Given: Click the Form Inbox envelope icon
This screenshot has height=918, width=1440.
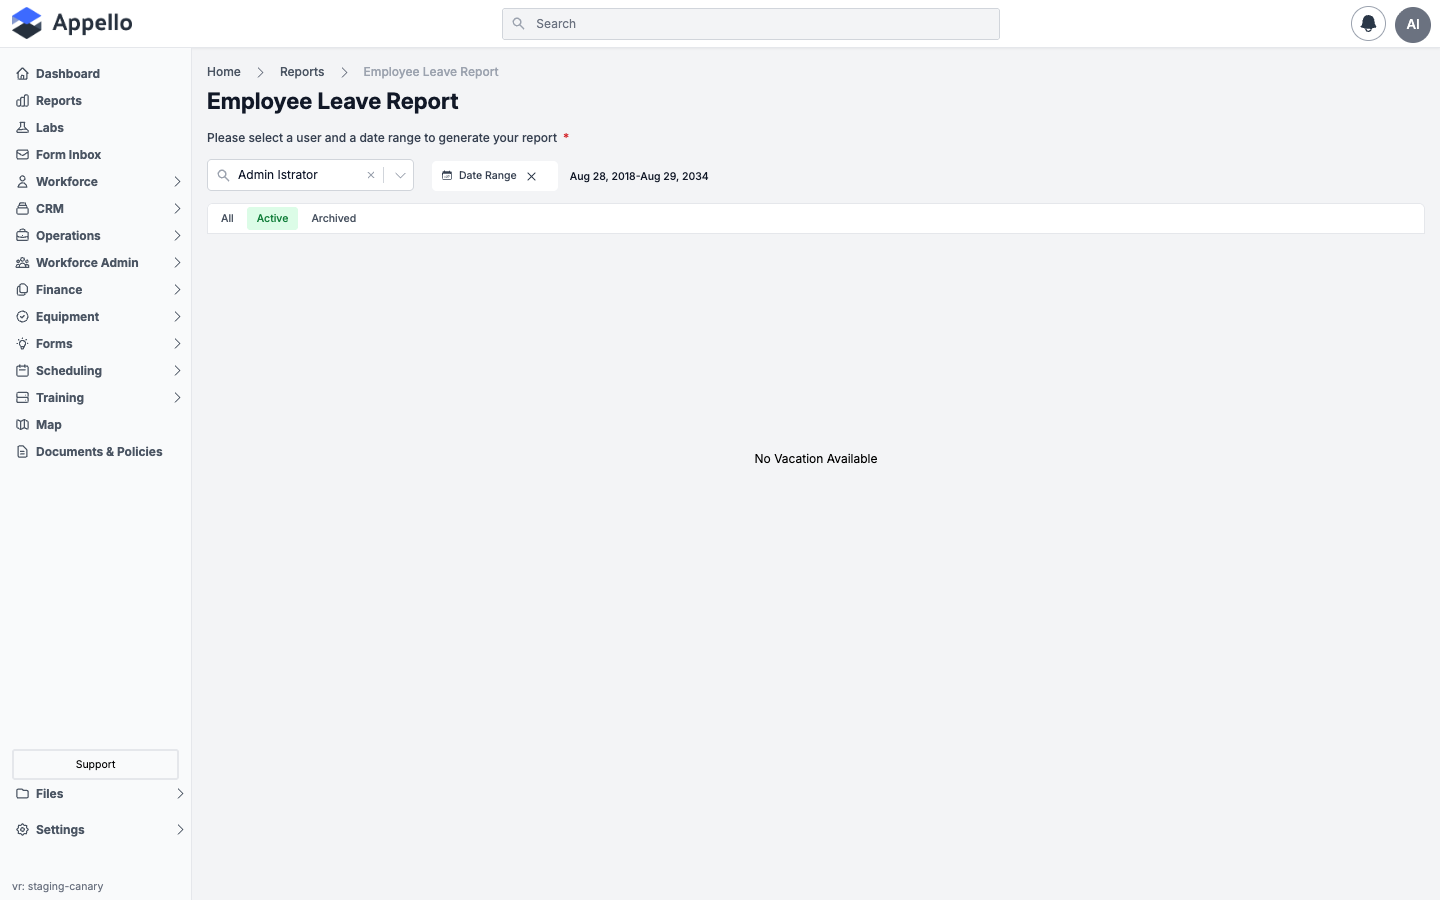Looking at the screenshot, I should pyautogui.click(x=22, y=155).
